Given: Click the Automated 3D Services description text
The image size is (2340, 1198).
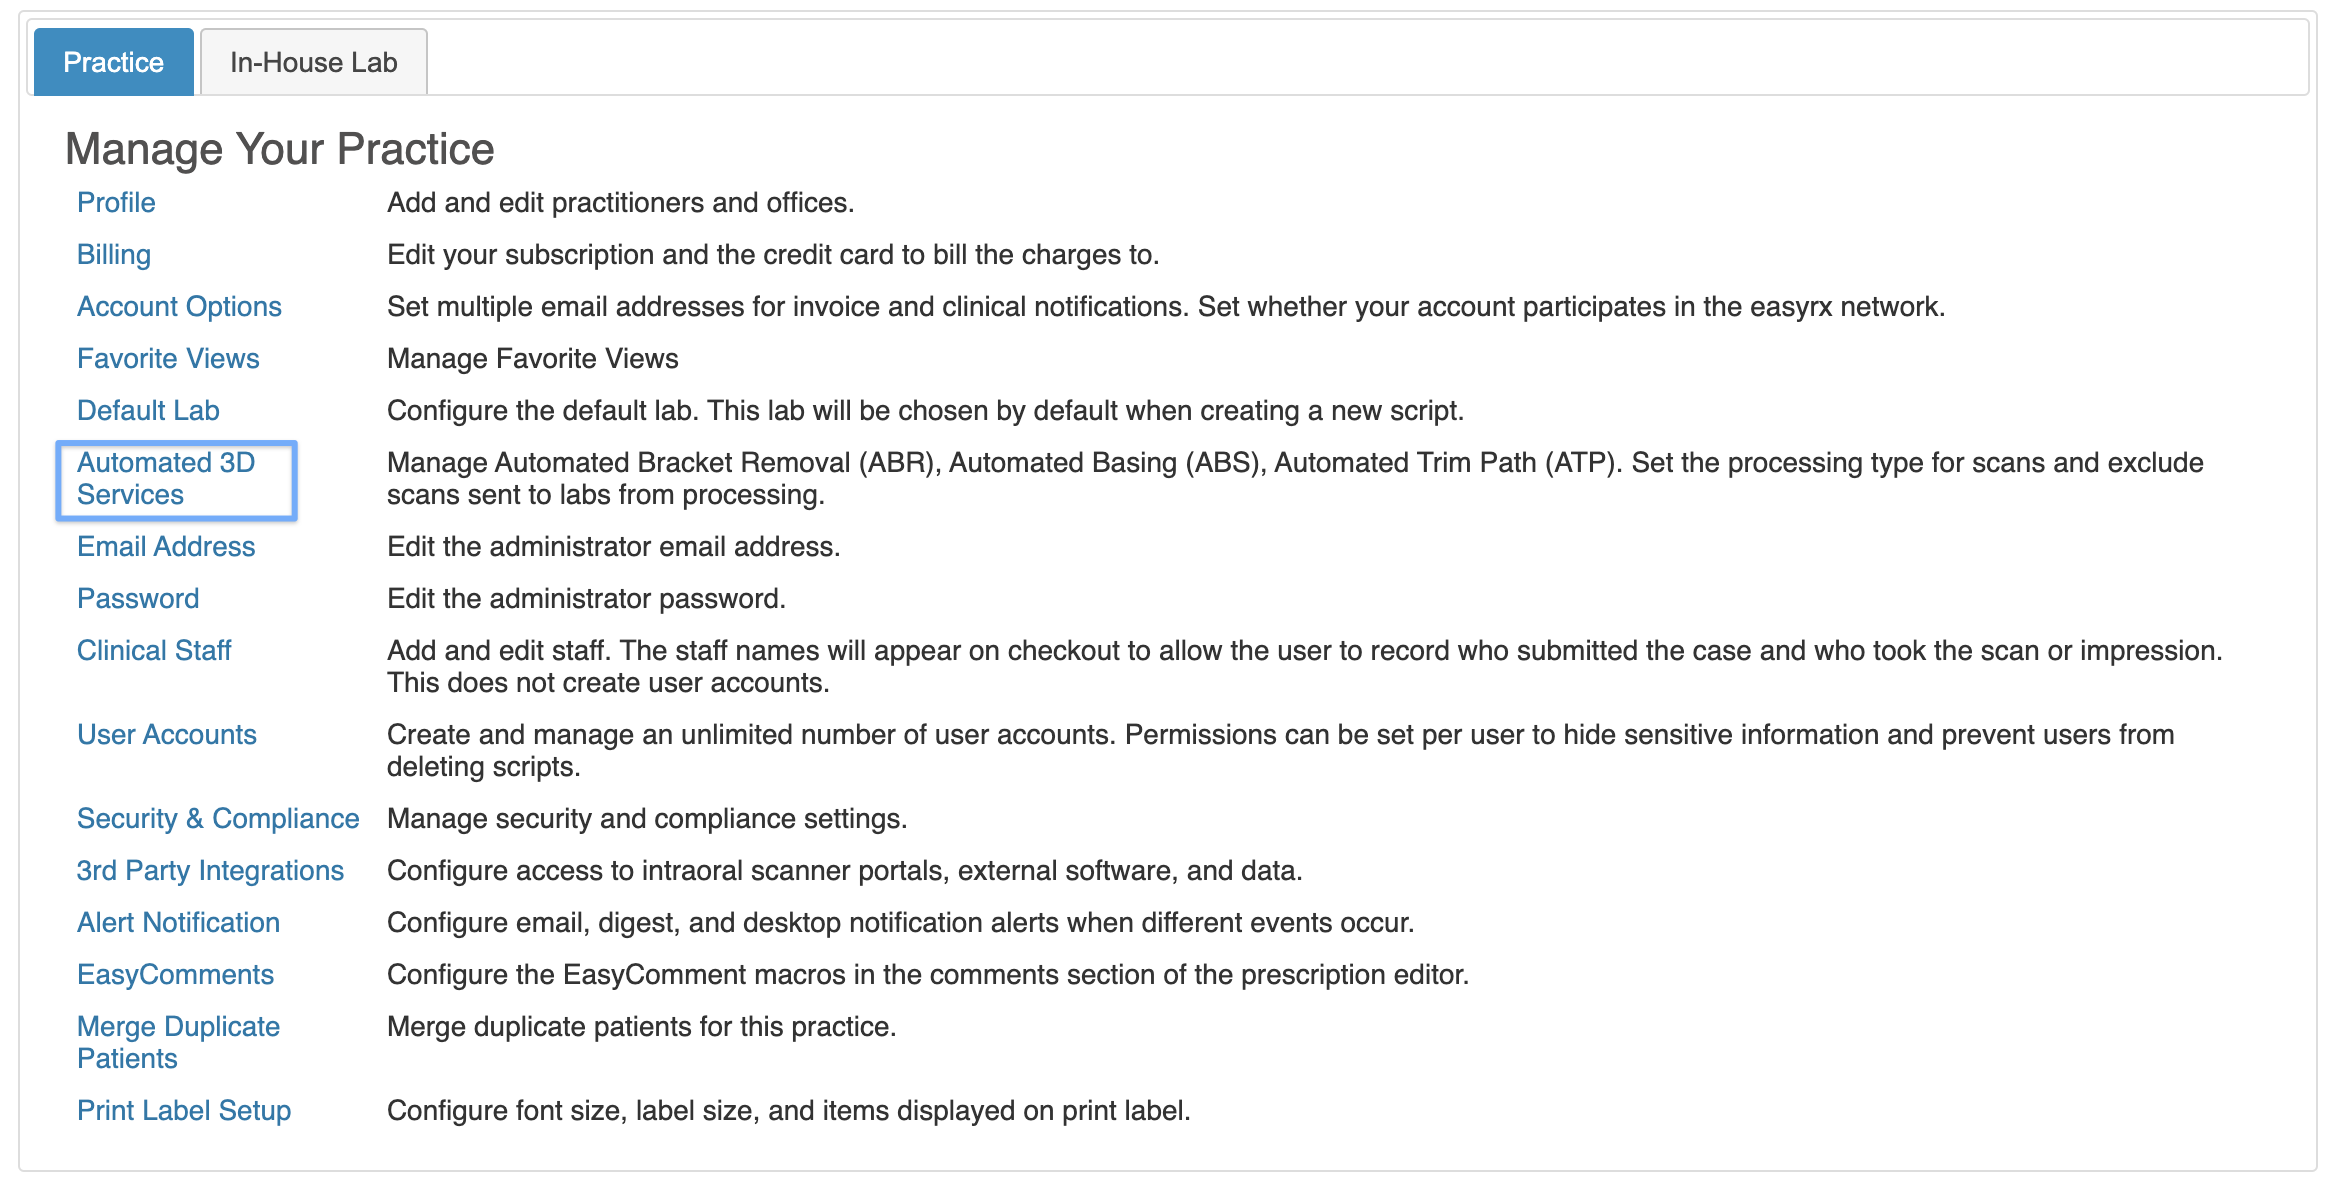Looking at the screenshot, I should 1295,478.
